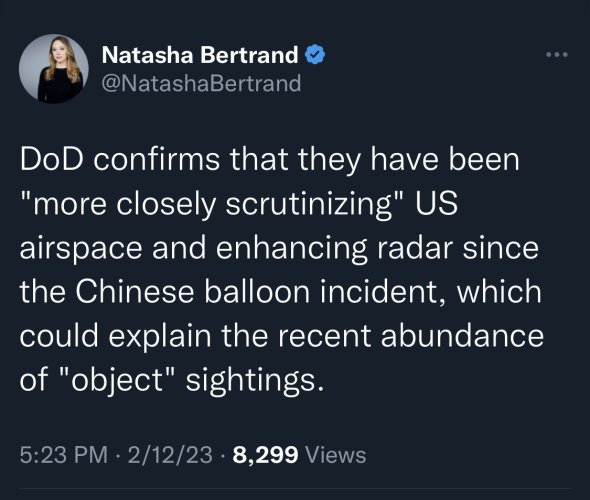Open the three-dot more options menu
This screenshot has height=500, width=590.
[x=557, y=55]
